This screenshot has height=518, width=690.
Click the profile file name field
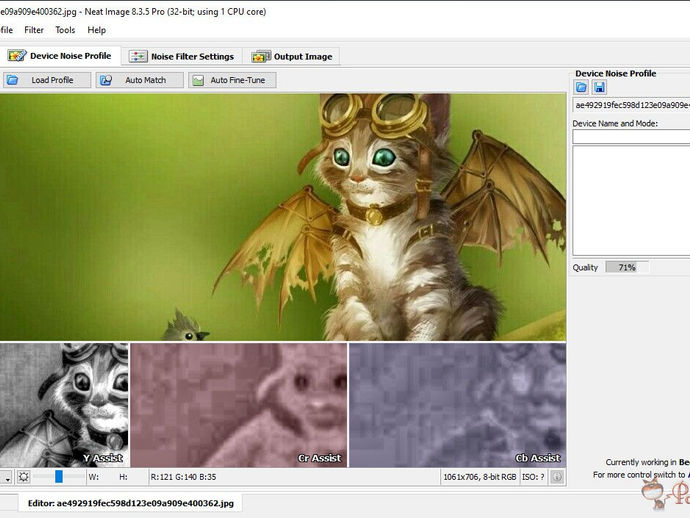[631, 105]
